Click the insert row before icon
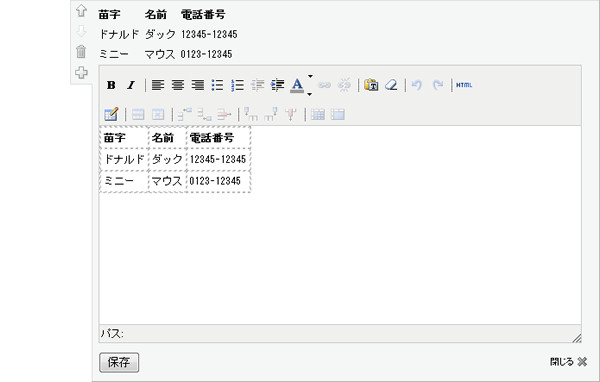600x382 pixels. (185, 114)
